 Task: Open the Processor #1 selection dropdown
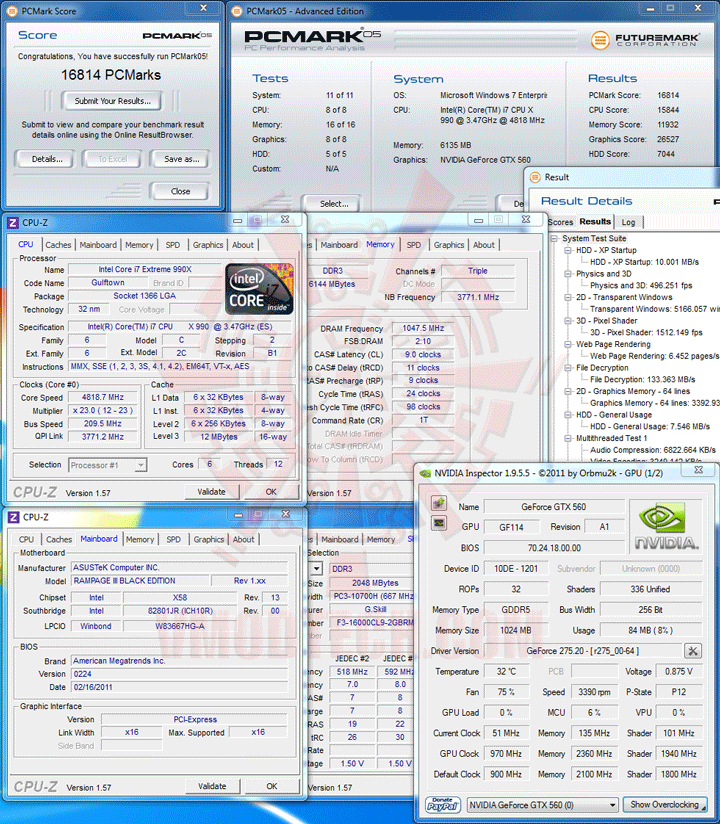140,465
